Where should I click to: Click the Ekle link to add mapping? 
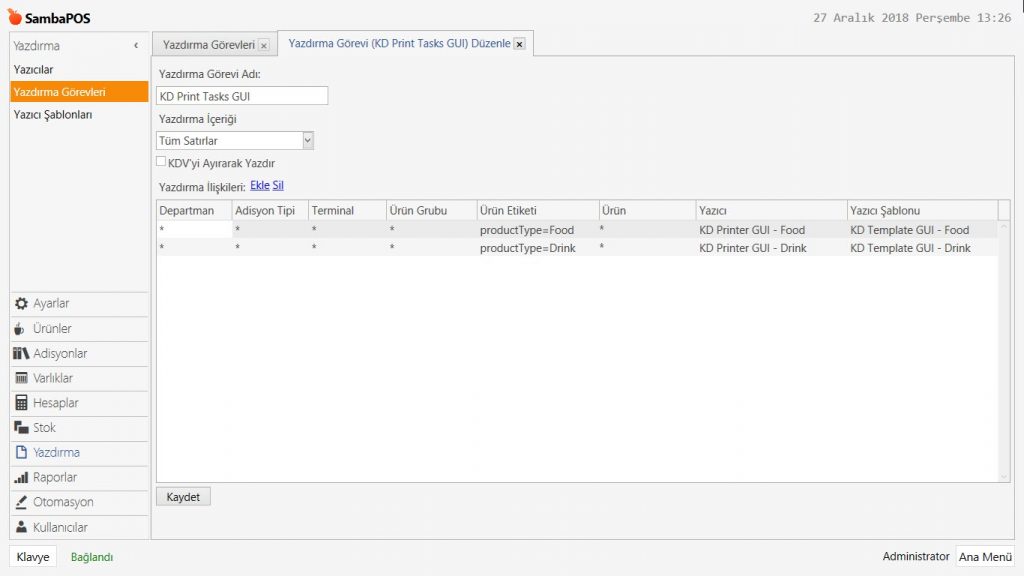pos(259,186)
